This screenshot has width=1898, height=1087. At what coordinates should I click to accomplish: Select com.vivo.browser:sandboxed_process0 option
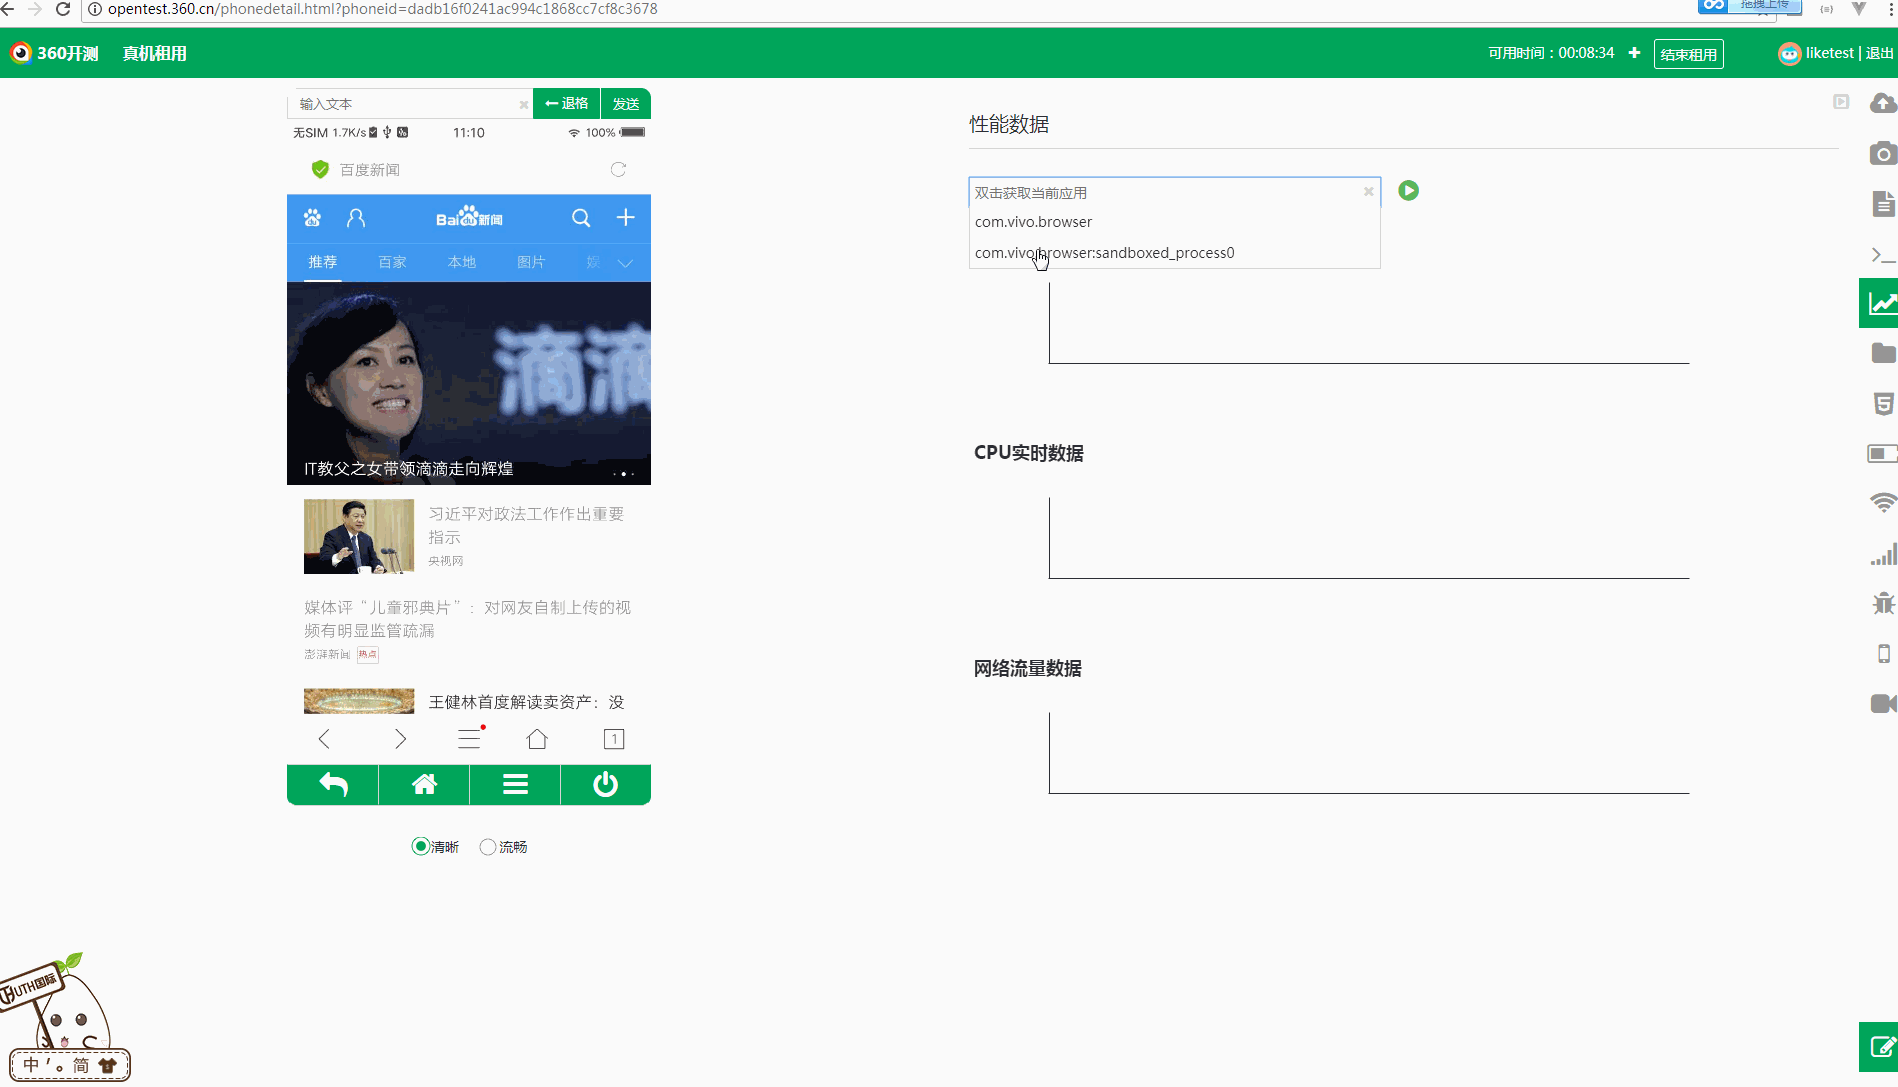[1104, 253]
